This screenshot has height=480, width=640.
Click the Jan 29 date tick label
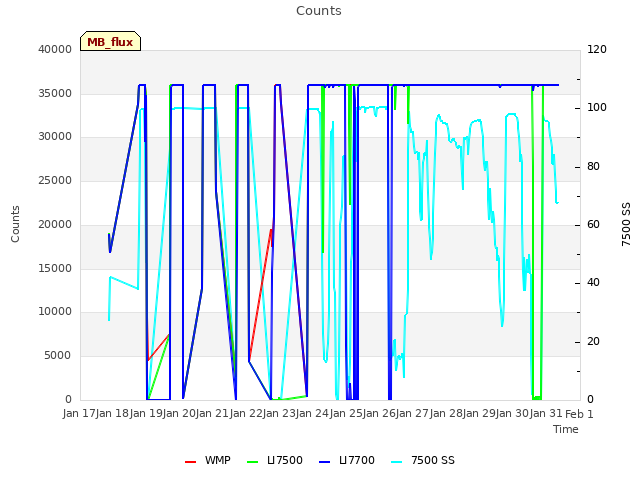[479, 414]
